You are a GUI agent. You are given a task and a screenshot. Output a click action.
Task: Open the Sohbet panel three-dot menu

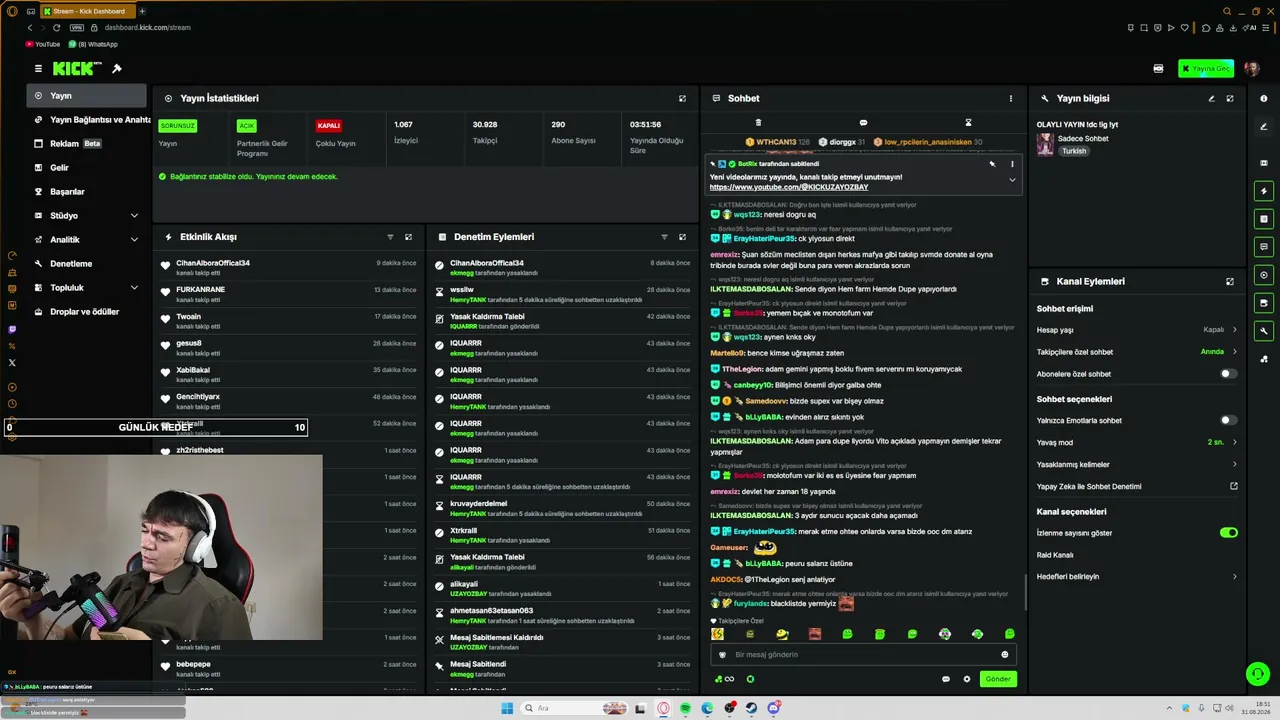coord(1011,99)
